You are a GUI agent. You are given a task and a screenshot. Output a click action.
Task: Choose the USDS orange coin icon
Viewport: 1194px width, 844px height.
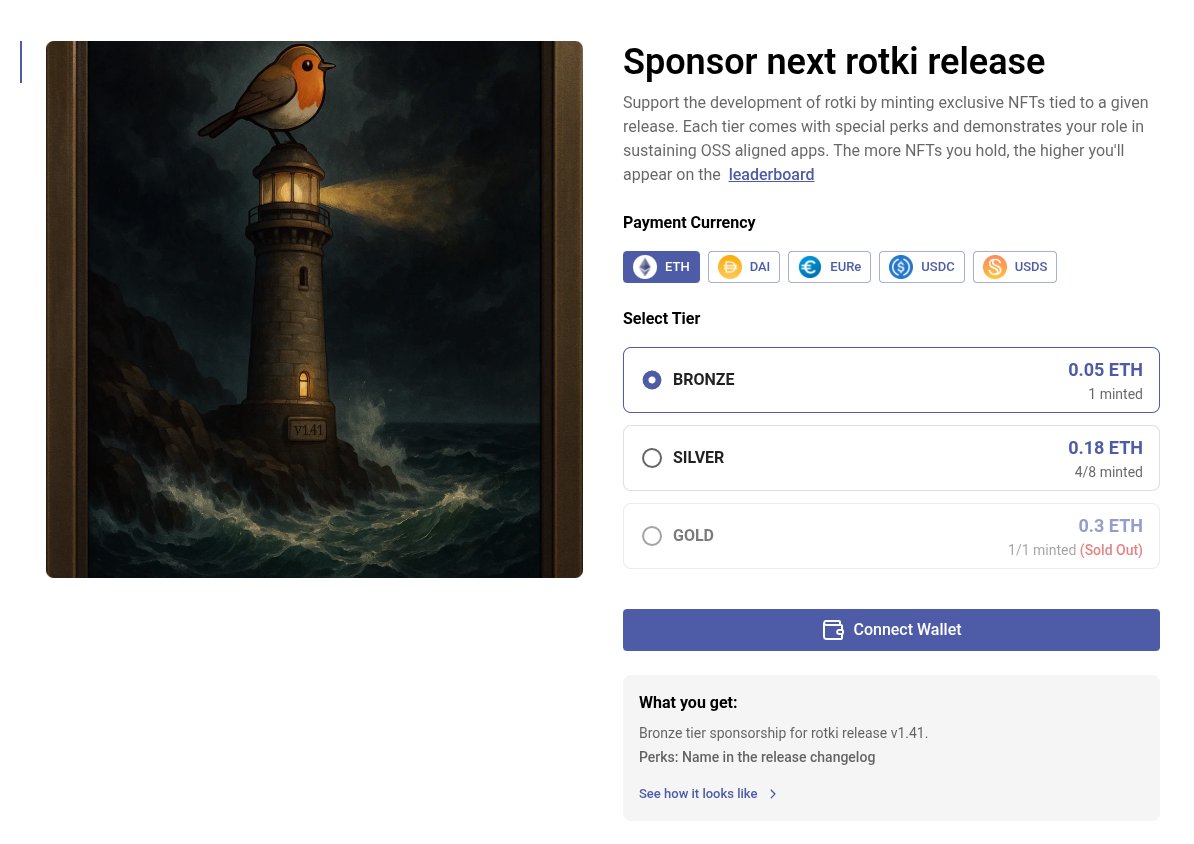[x=994, y=267]
